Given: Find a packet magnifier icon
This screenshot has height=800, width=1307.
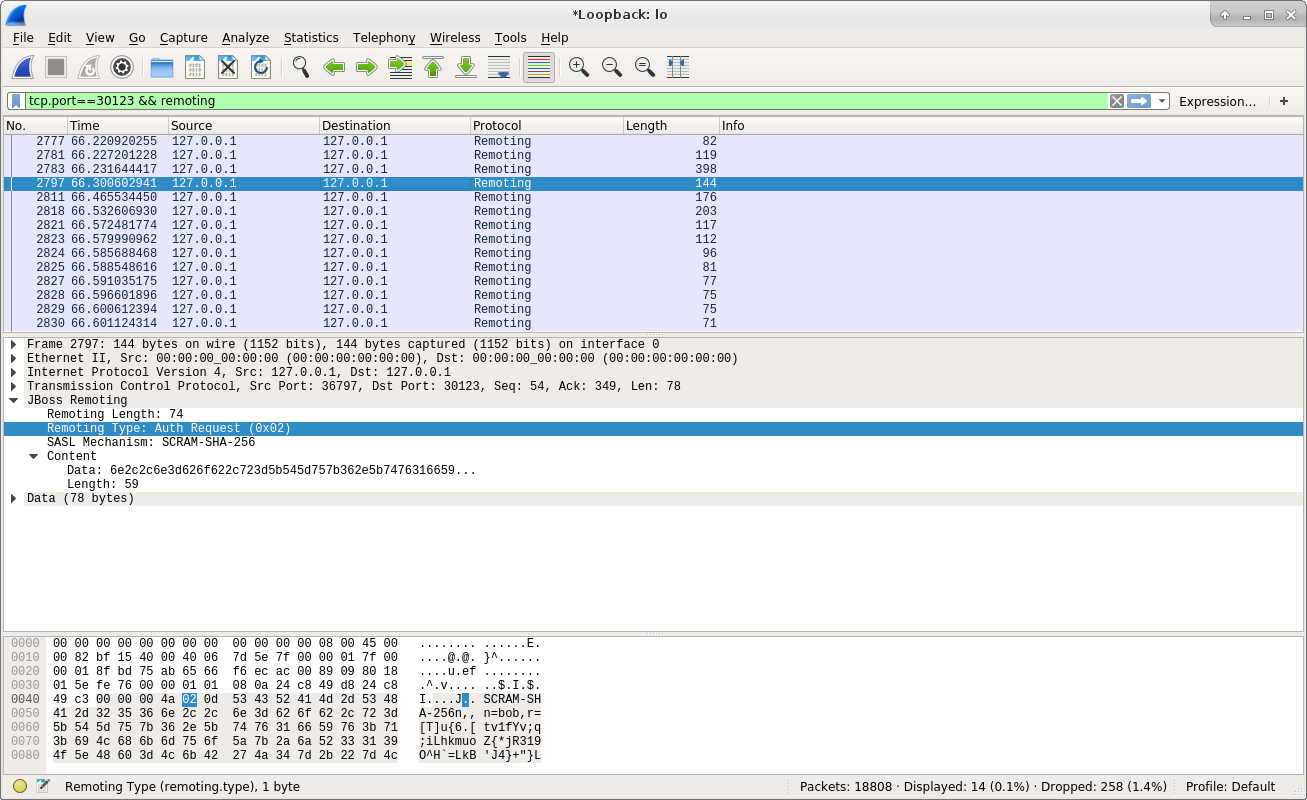Looking at the screenshot, I should [301, 67].
